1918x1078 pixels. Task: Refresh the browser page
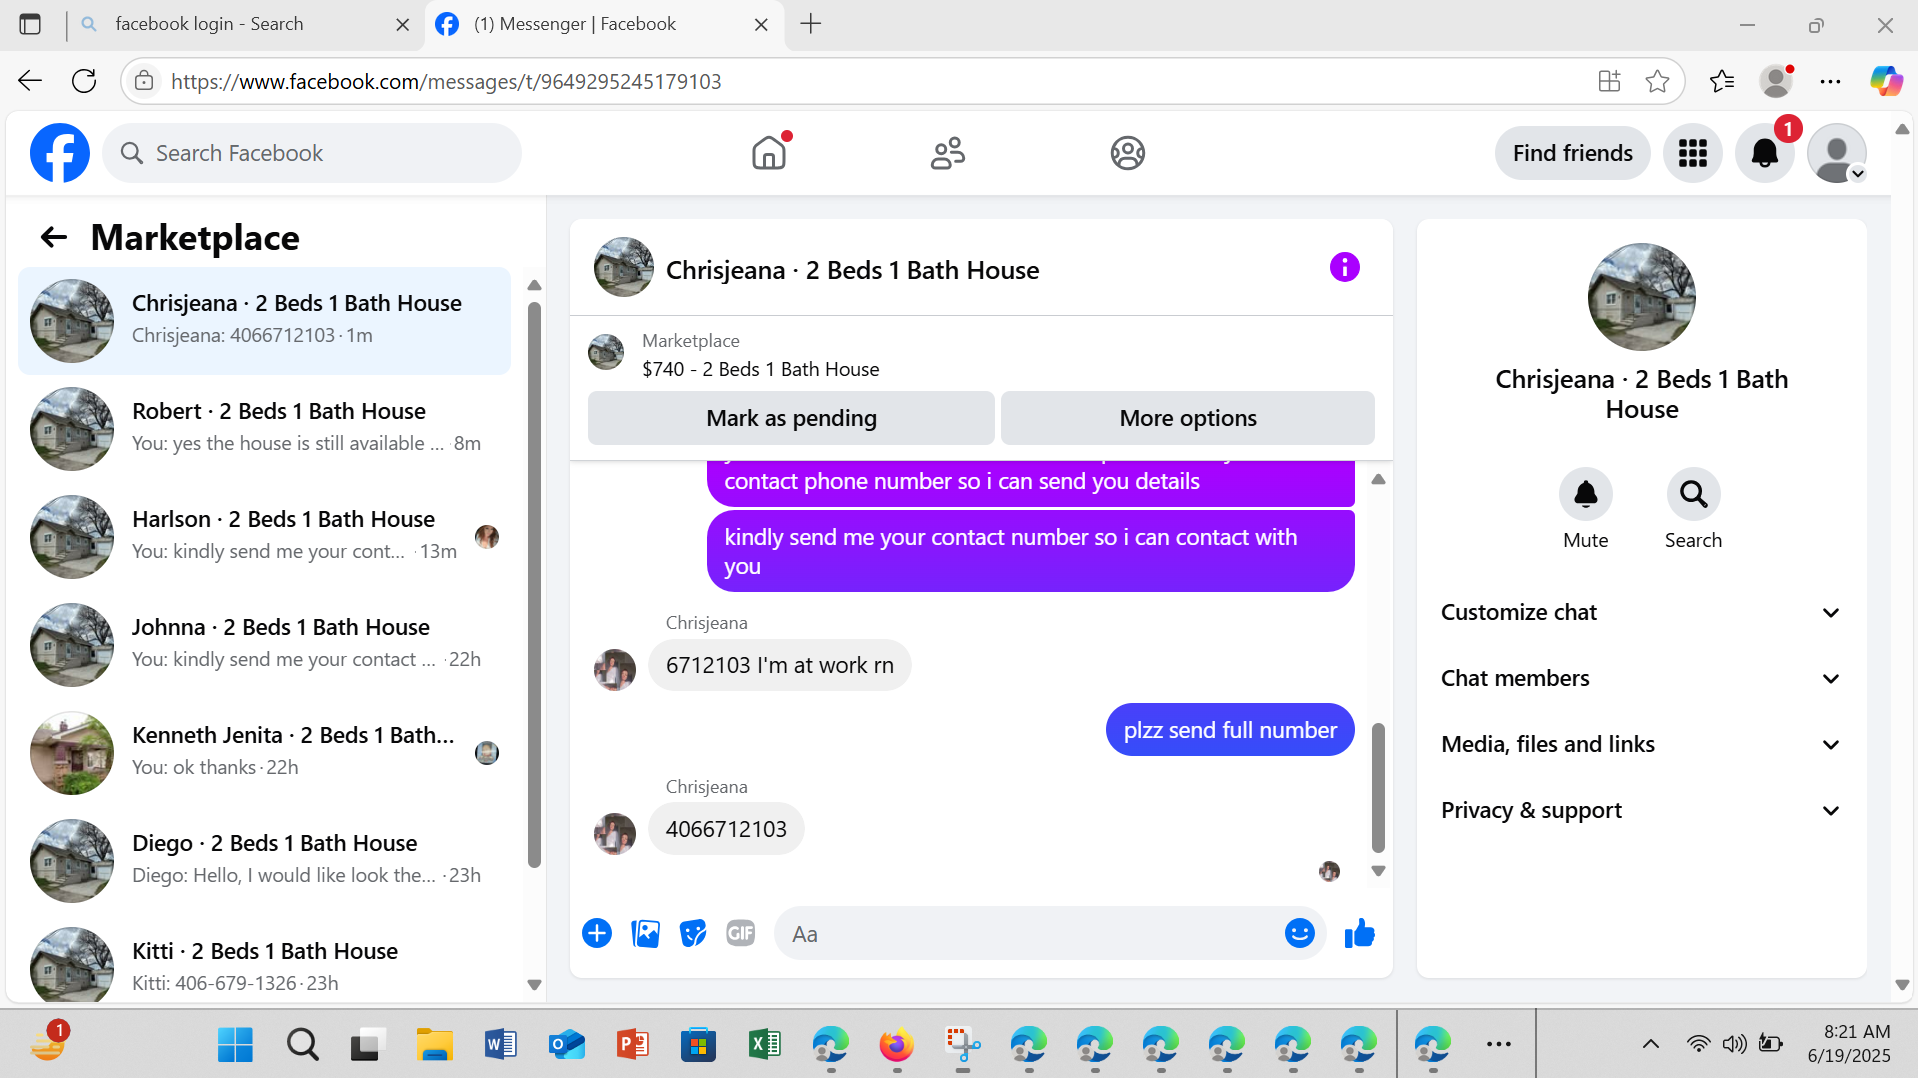click(x=84, y=81)
